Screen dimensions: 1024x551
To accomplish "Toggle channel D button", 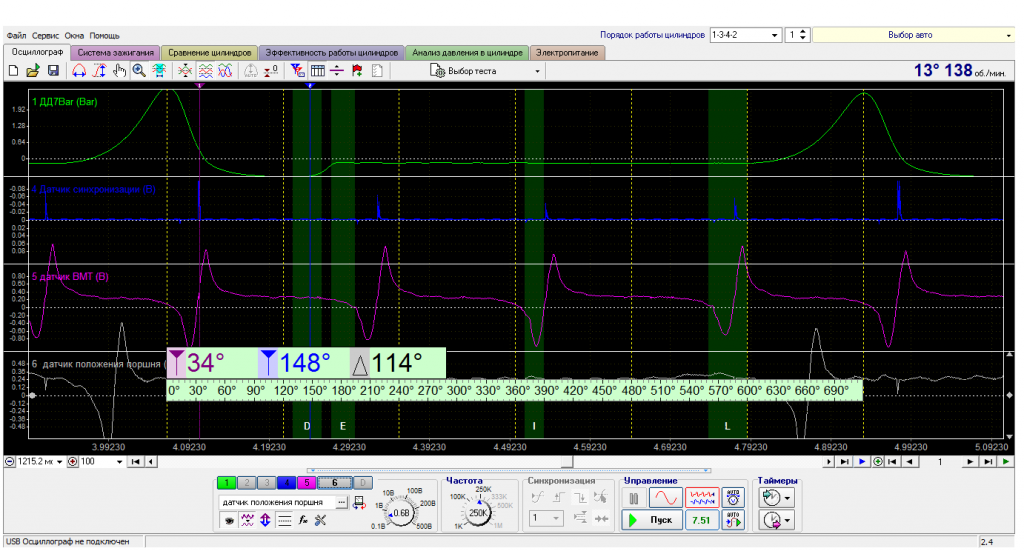I will (362, 483).
